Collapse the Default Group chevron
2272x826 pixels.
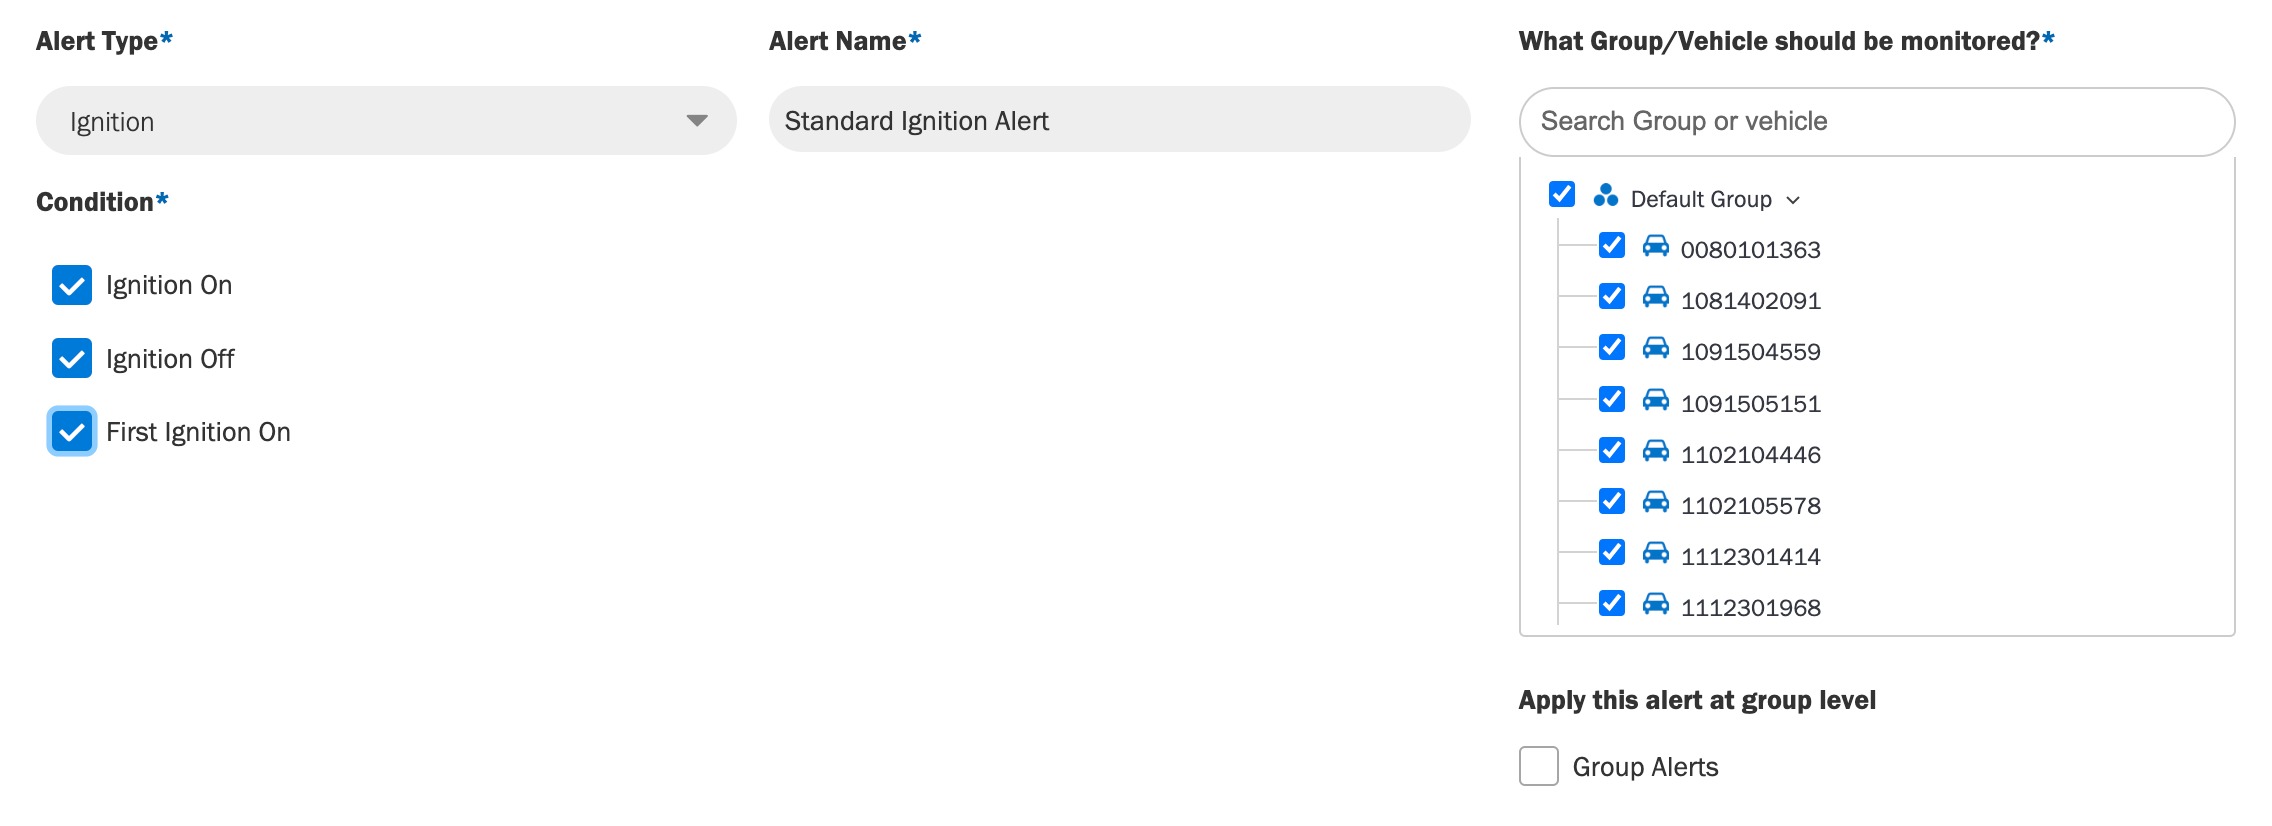1793,200
